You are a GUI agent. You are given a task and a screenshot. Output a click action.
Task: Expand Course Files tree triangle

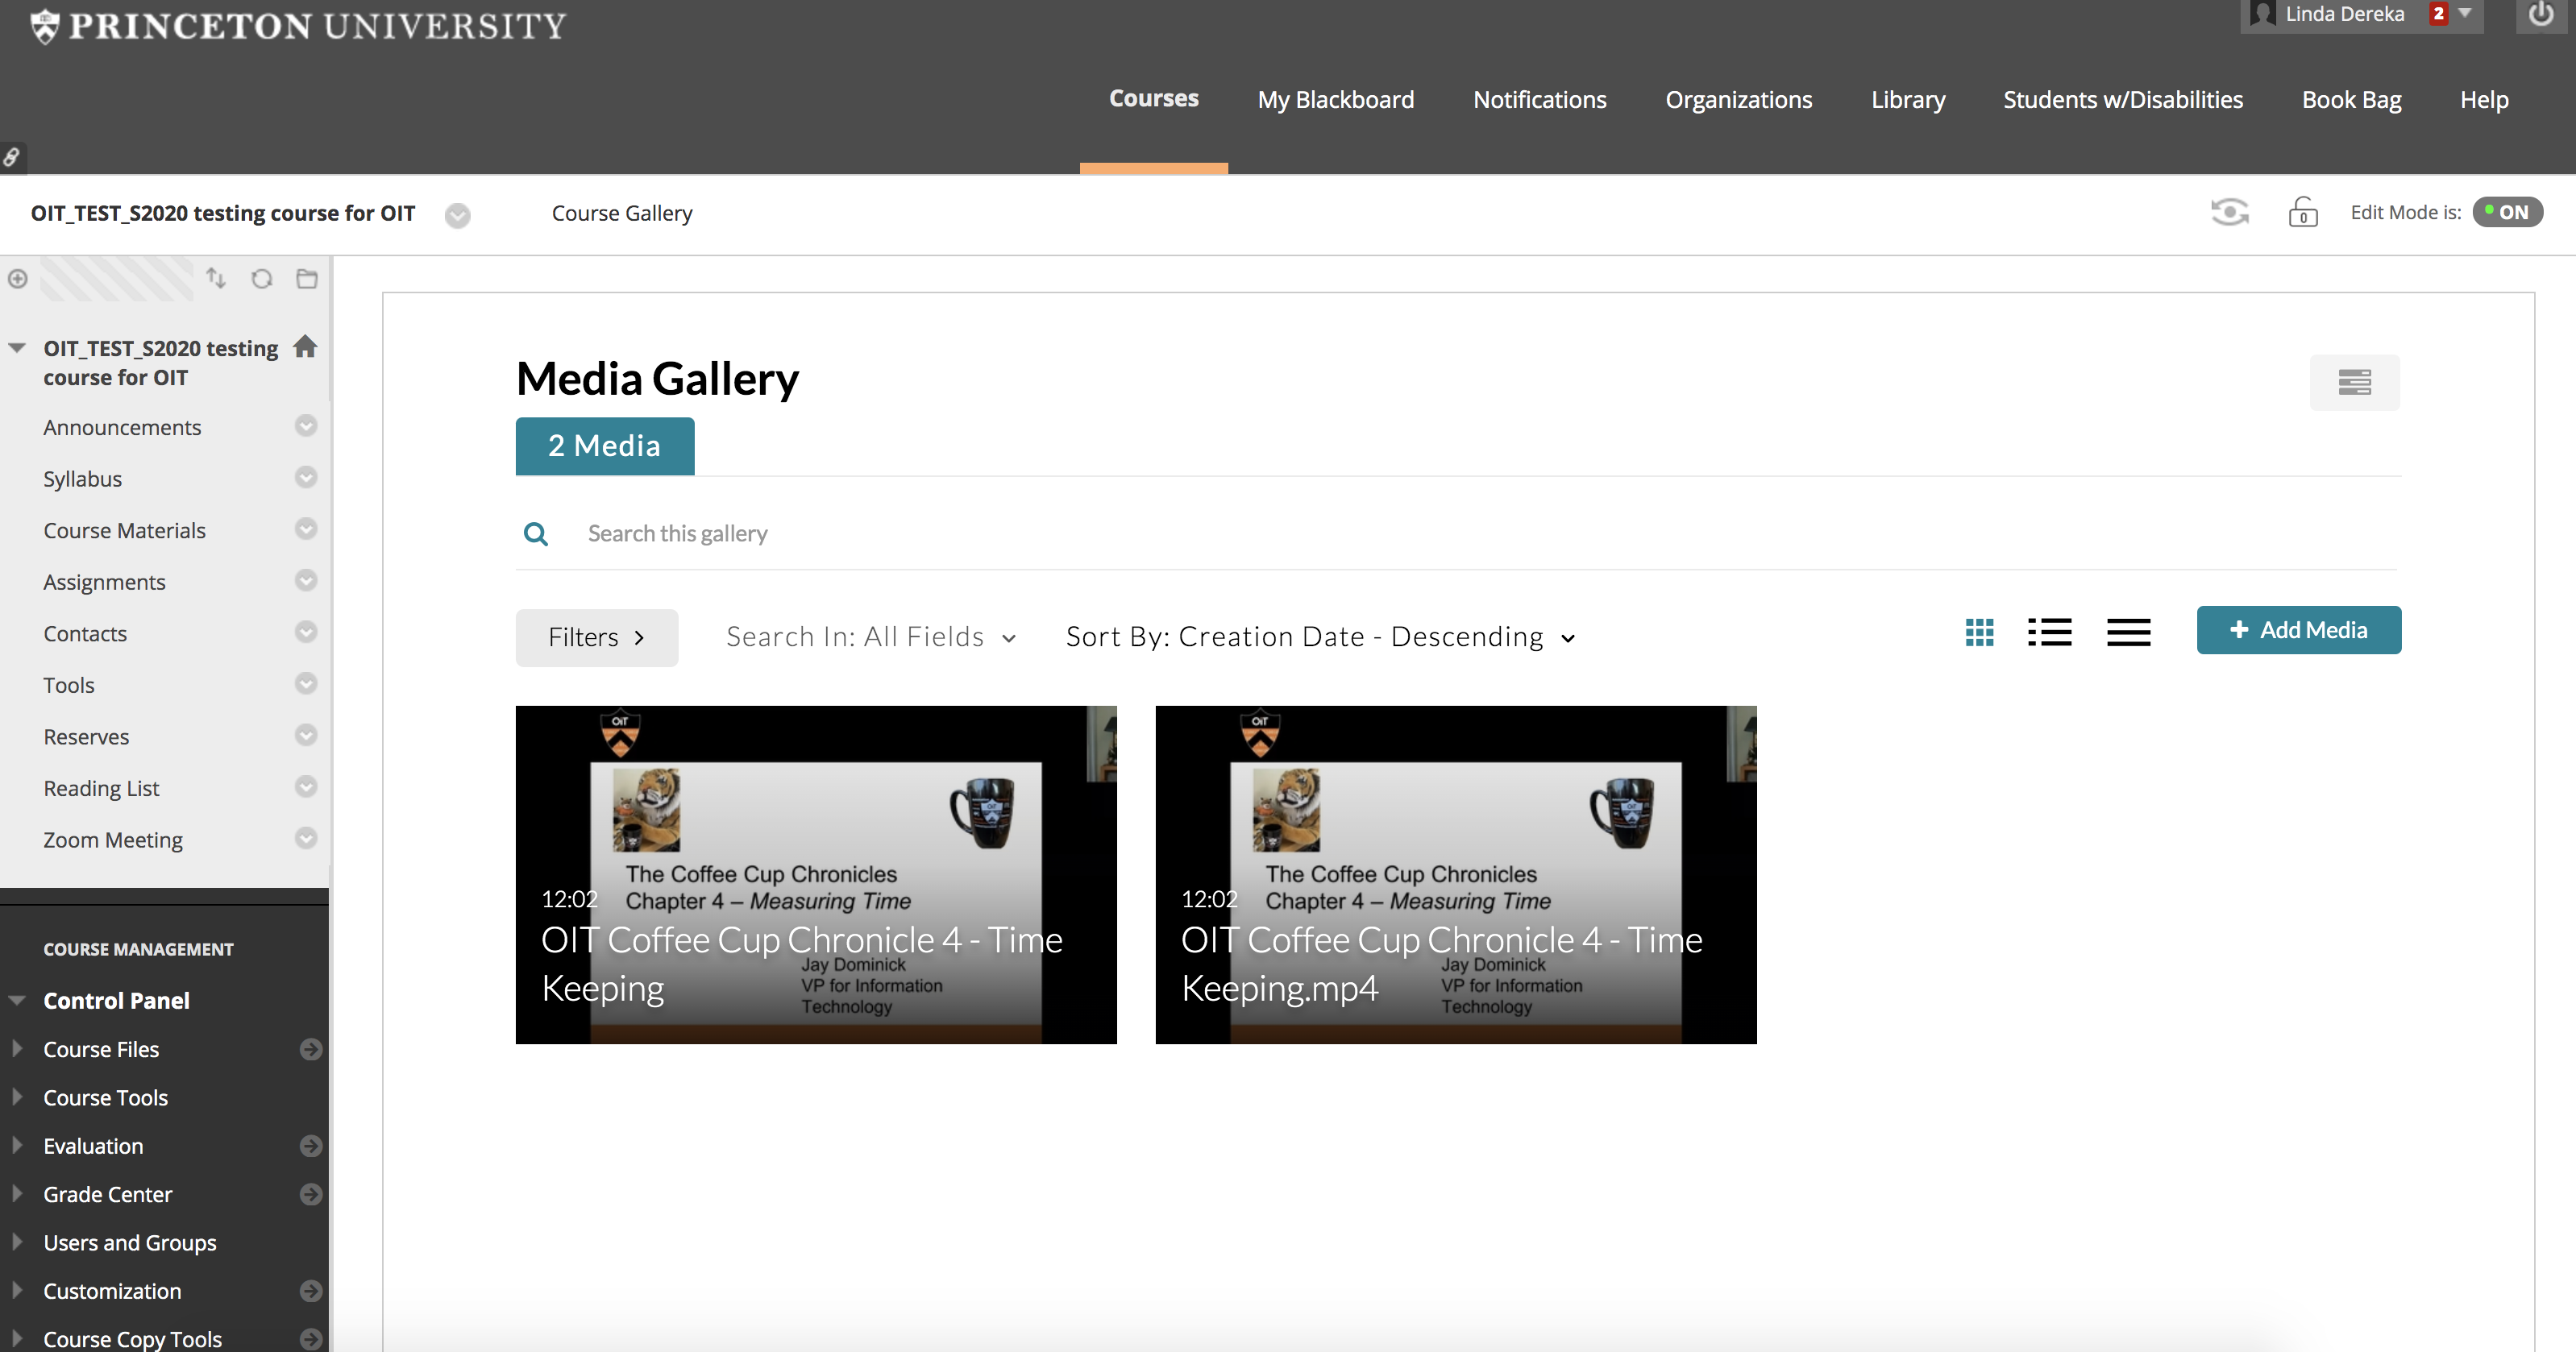click(x=17, y=1049)
